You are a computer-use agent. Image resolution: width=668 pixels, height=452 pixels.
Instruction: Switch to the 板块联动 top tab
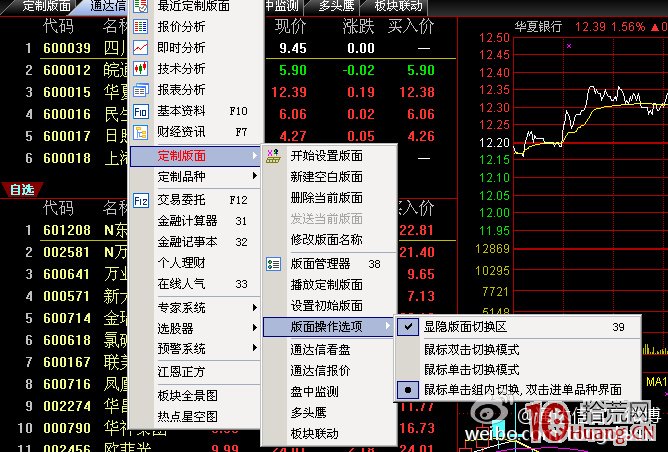[398, 6]
